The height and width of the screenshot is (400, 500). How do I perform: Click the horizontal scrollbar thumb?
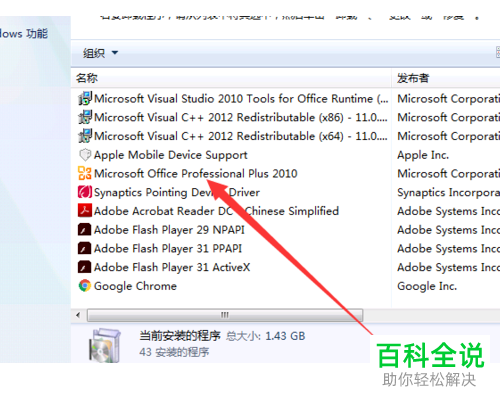[225, 315]
